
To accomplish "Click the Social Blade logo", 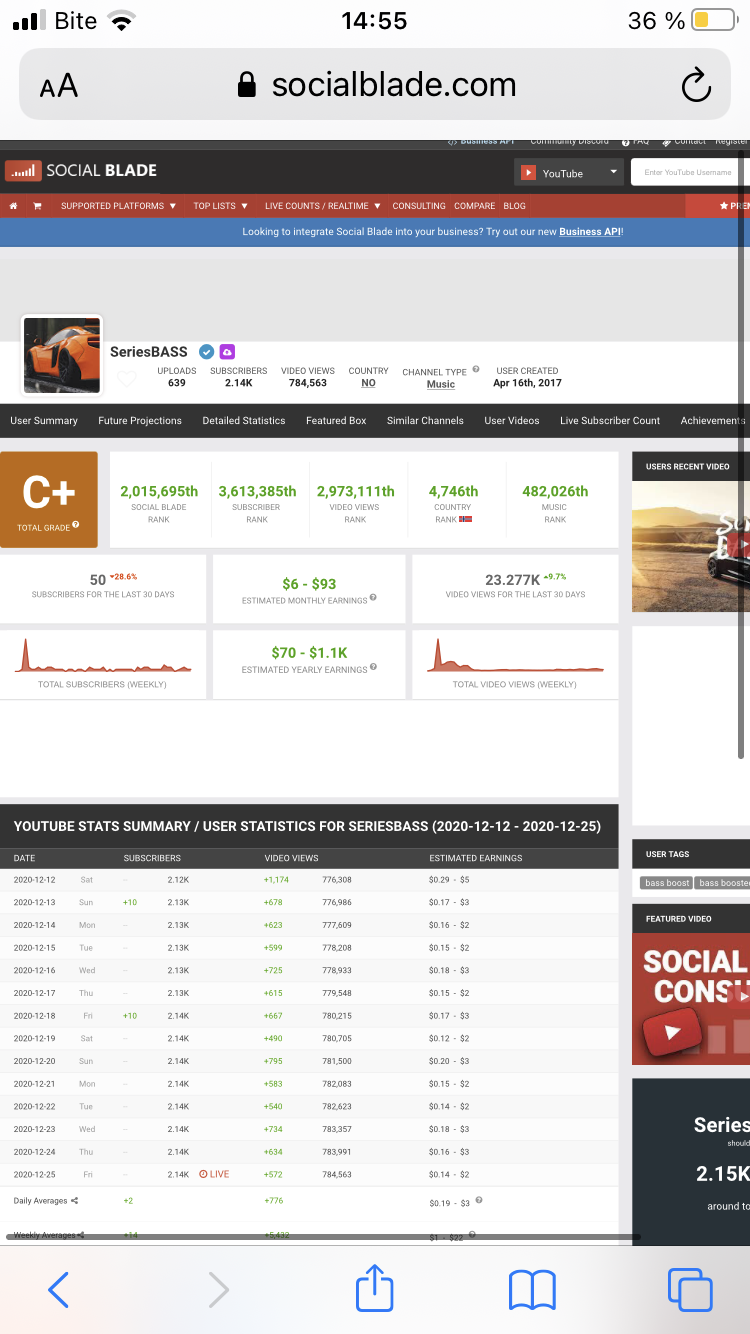I will [x=81, y=170].
